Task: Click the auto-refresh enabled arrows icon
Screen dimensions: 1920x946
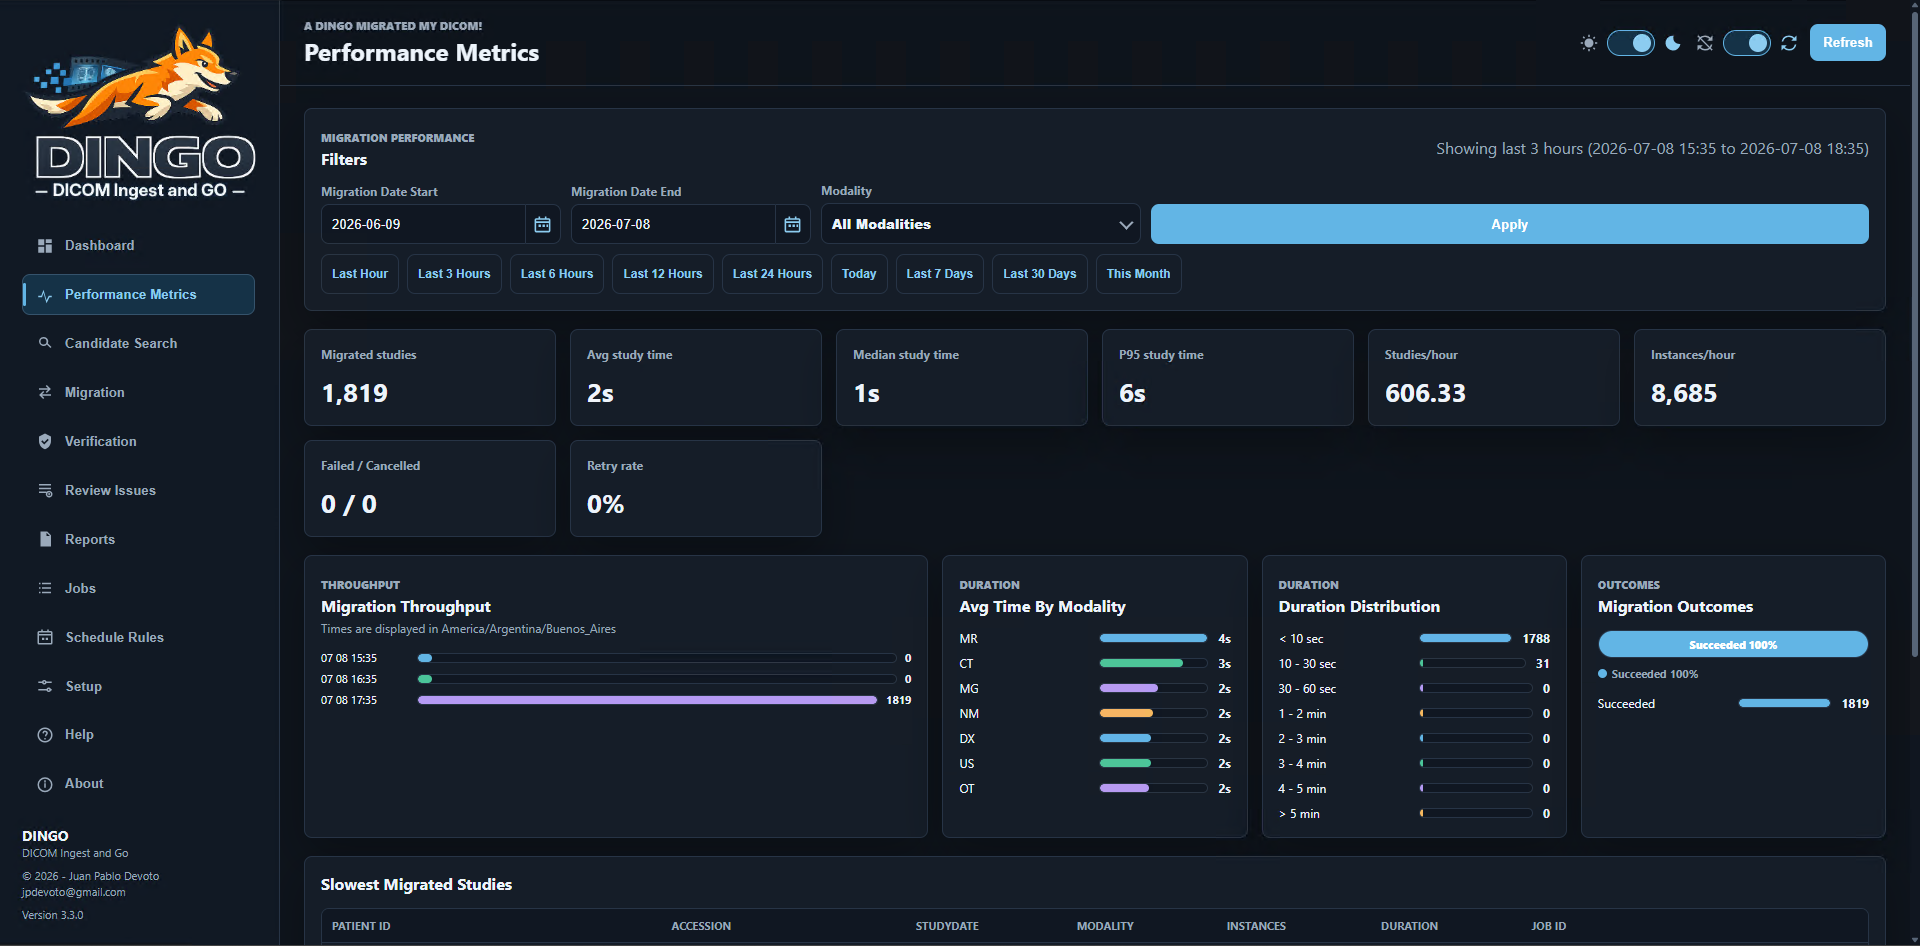Action: (1789, 43)
